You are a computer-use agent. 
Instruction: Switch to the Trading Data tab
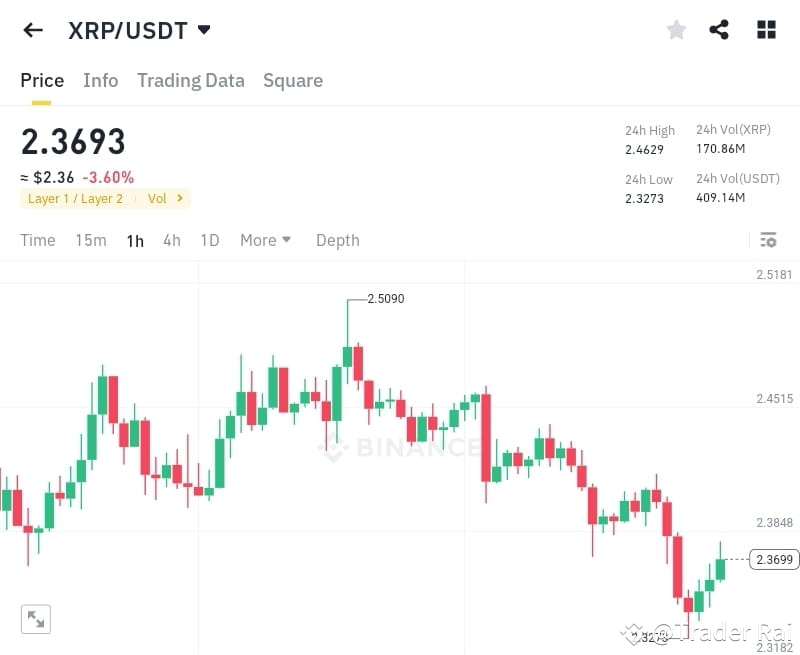191,80
